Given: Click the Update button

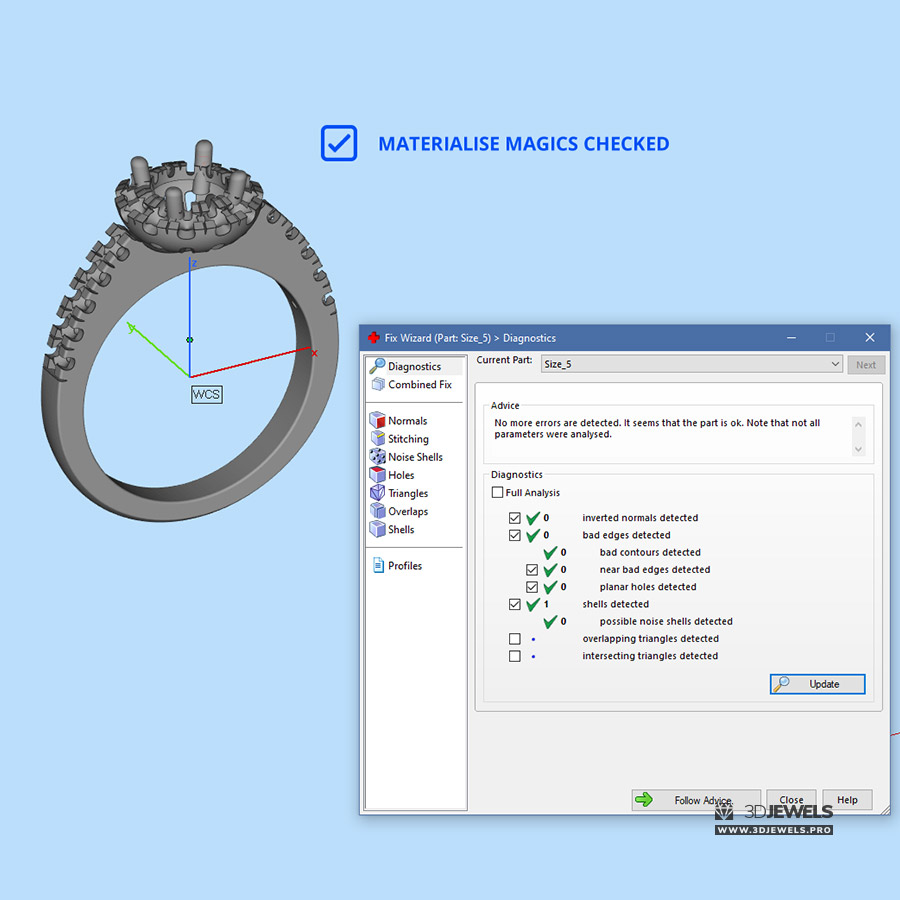Looking at the screenshot, I should tap(817, 684).
